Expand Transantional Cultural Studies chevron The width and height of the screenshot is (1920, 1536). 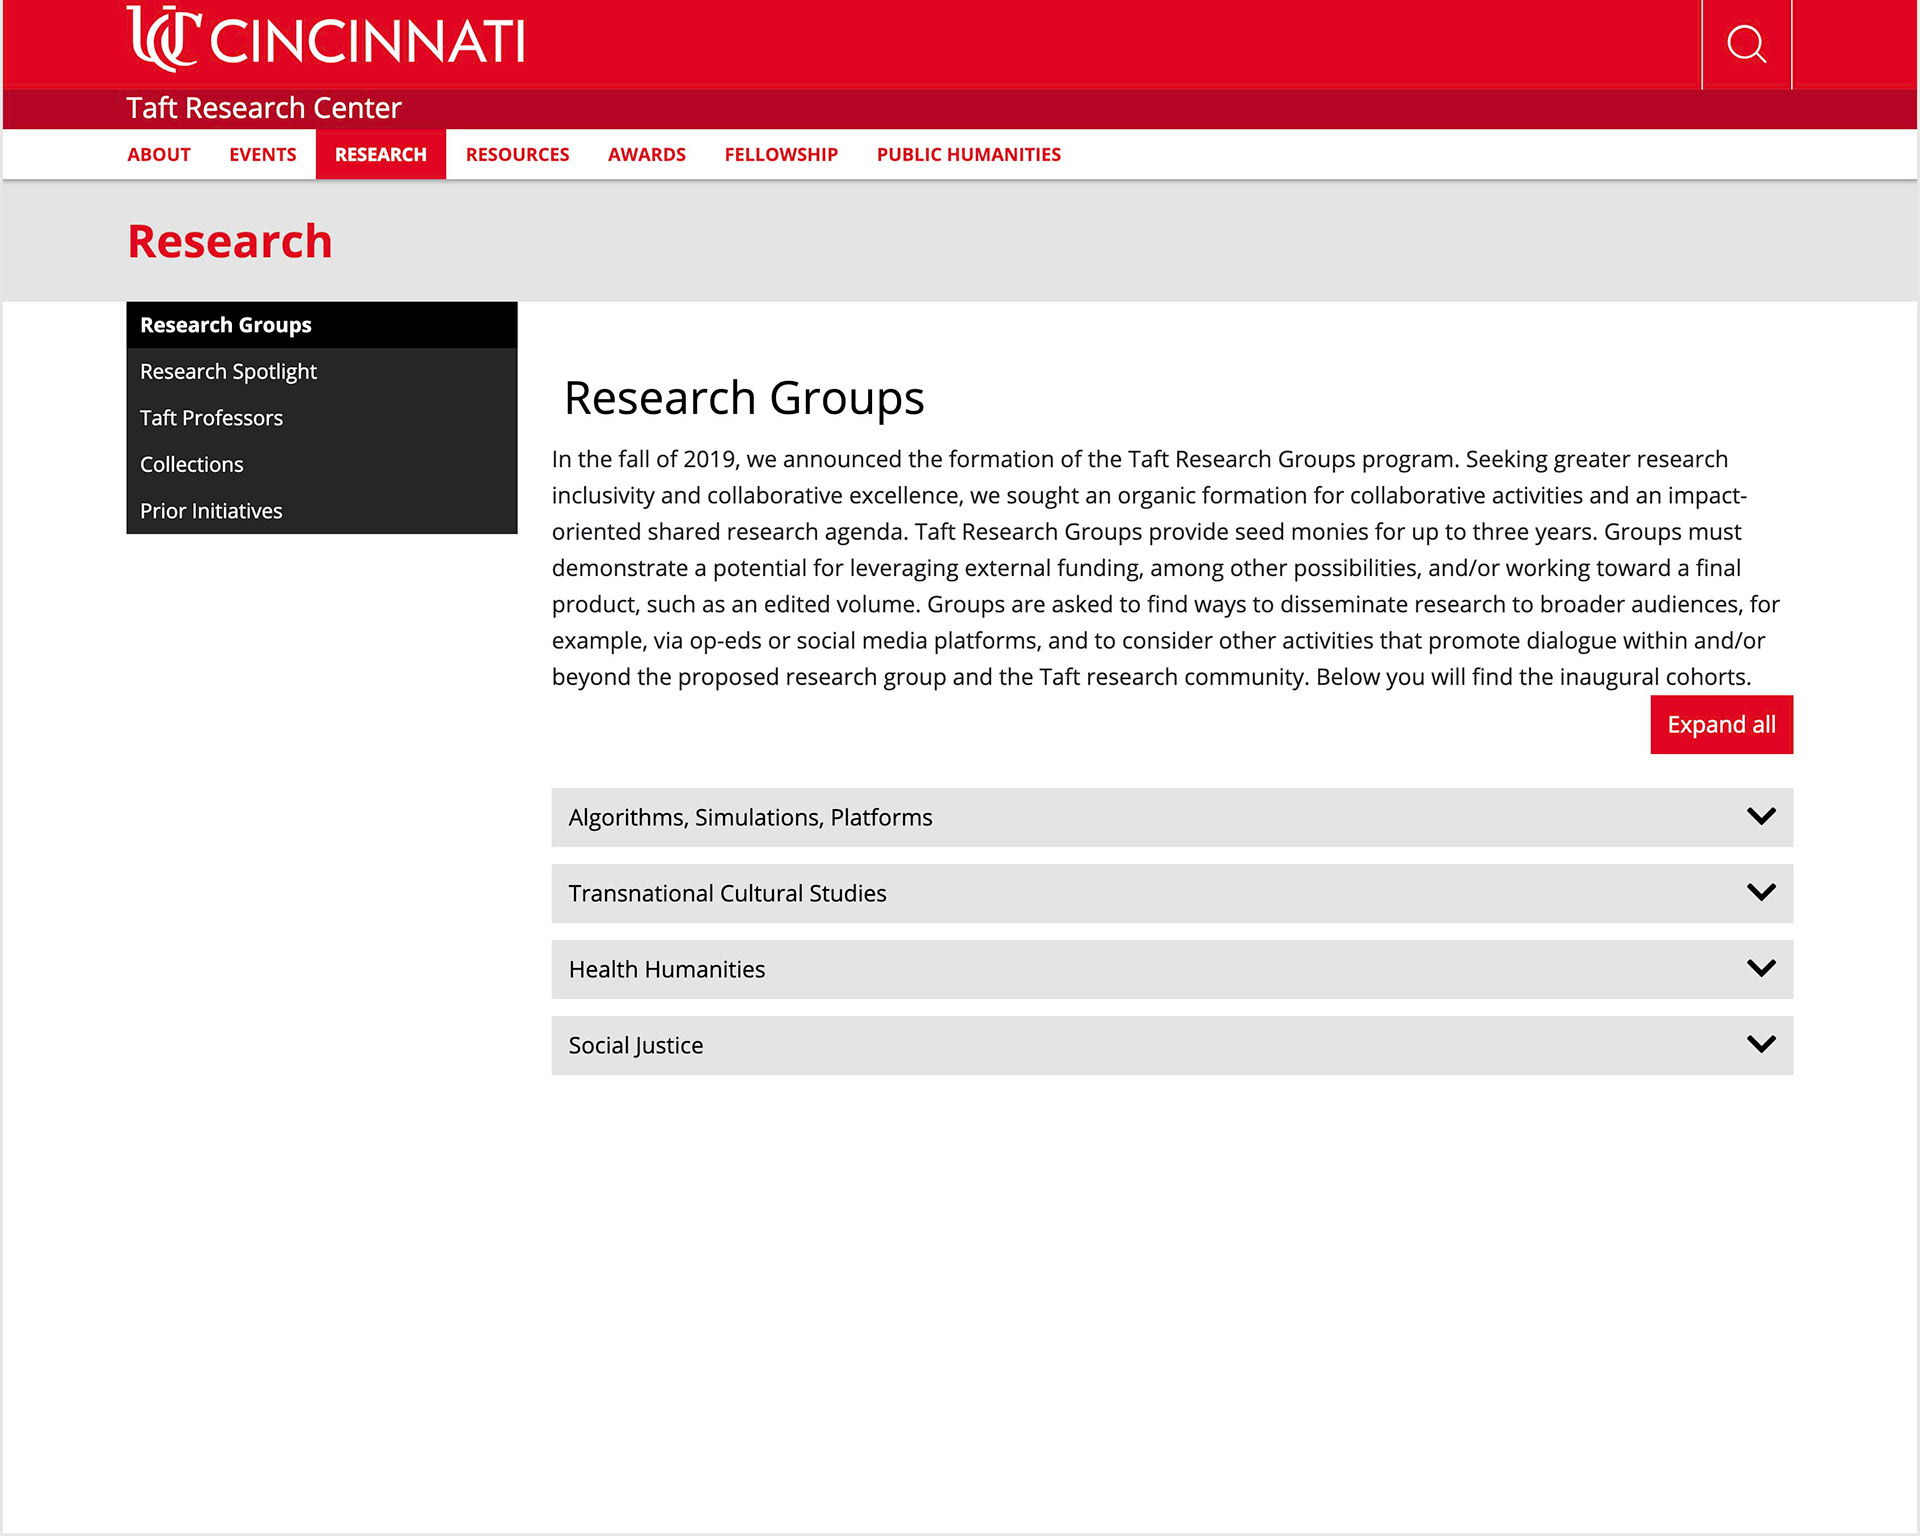[x=1761, y=892]
